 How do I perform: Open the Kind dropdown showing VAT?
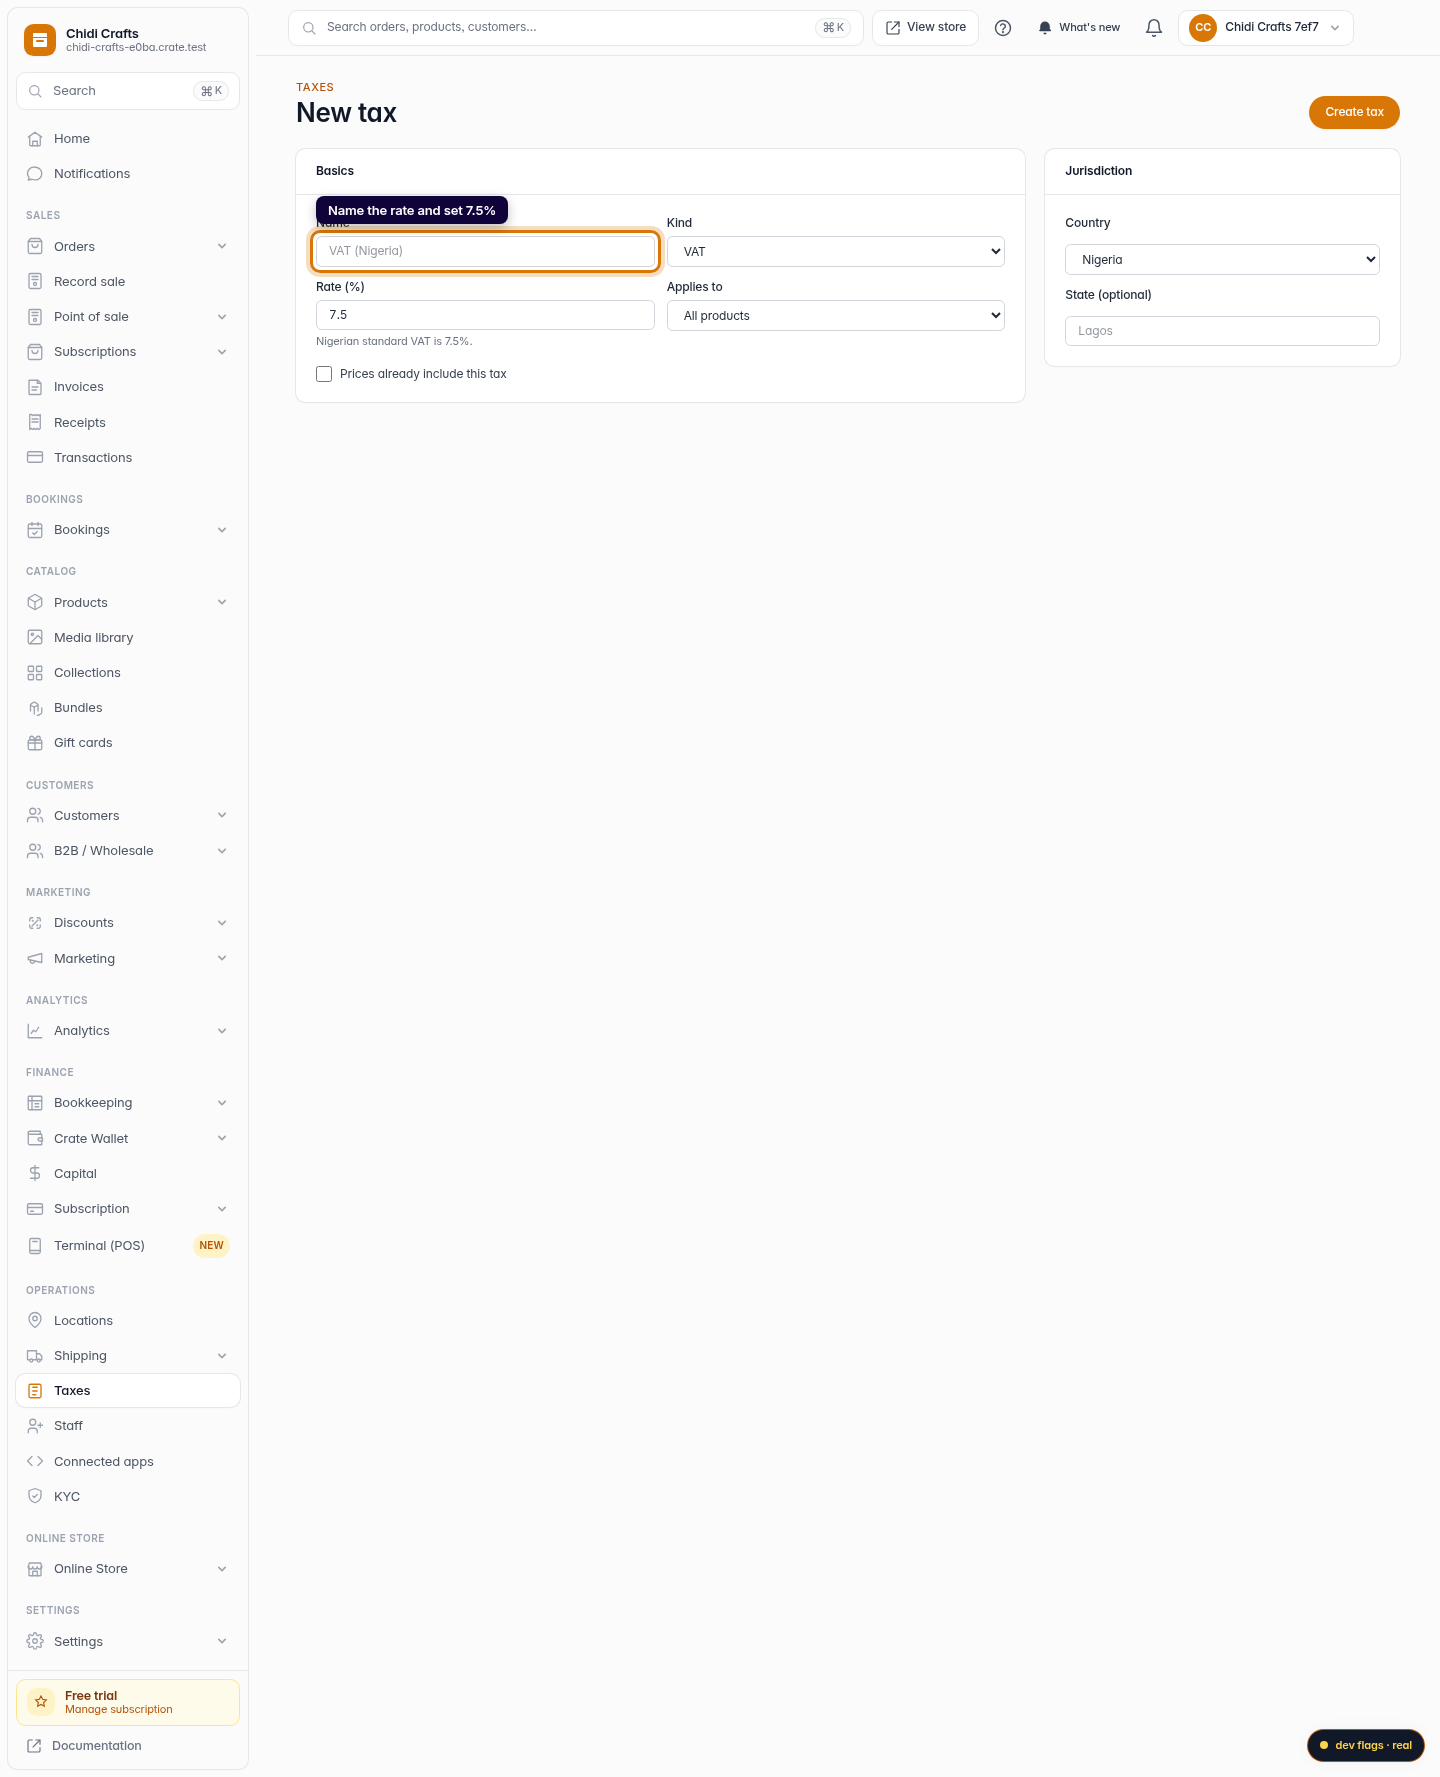836,252
